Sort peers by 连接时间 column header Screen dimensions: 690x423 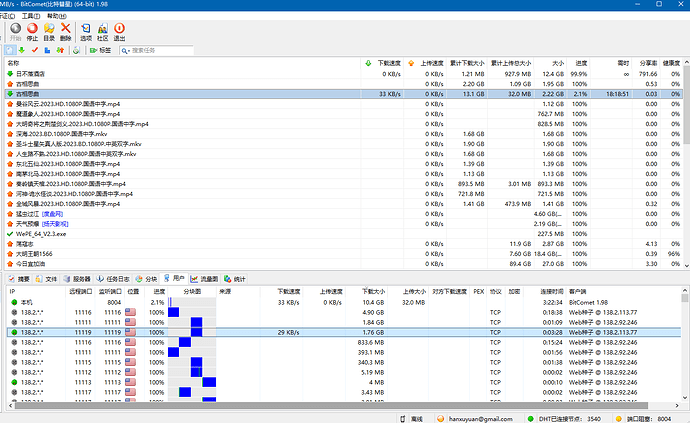[x=552, y=291]
